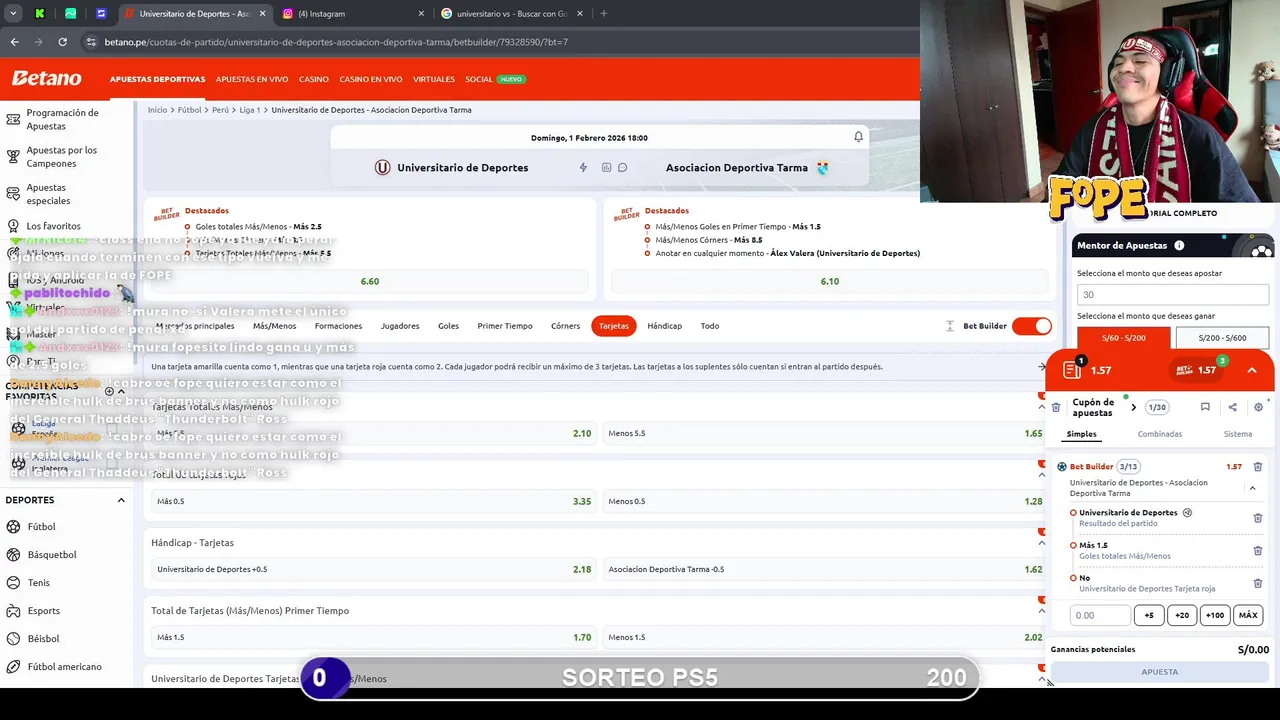
Task: Open the Jugadores market tab
Action: point(400,326)
